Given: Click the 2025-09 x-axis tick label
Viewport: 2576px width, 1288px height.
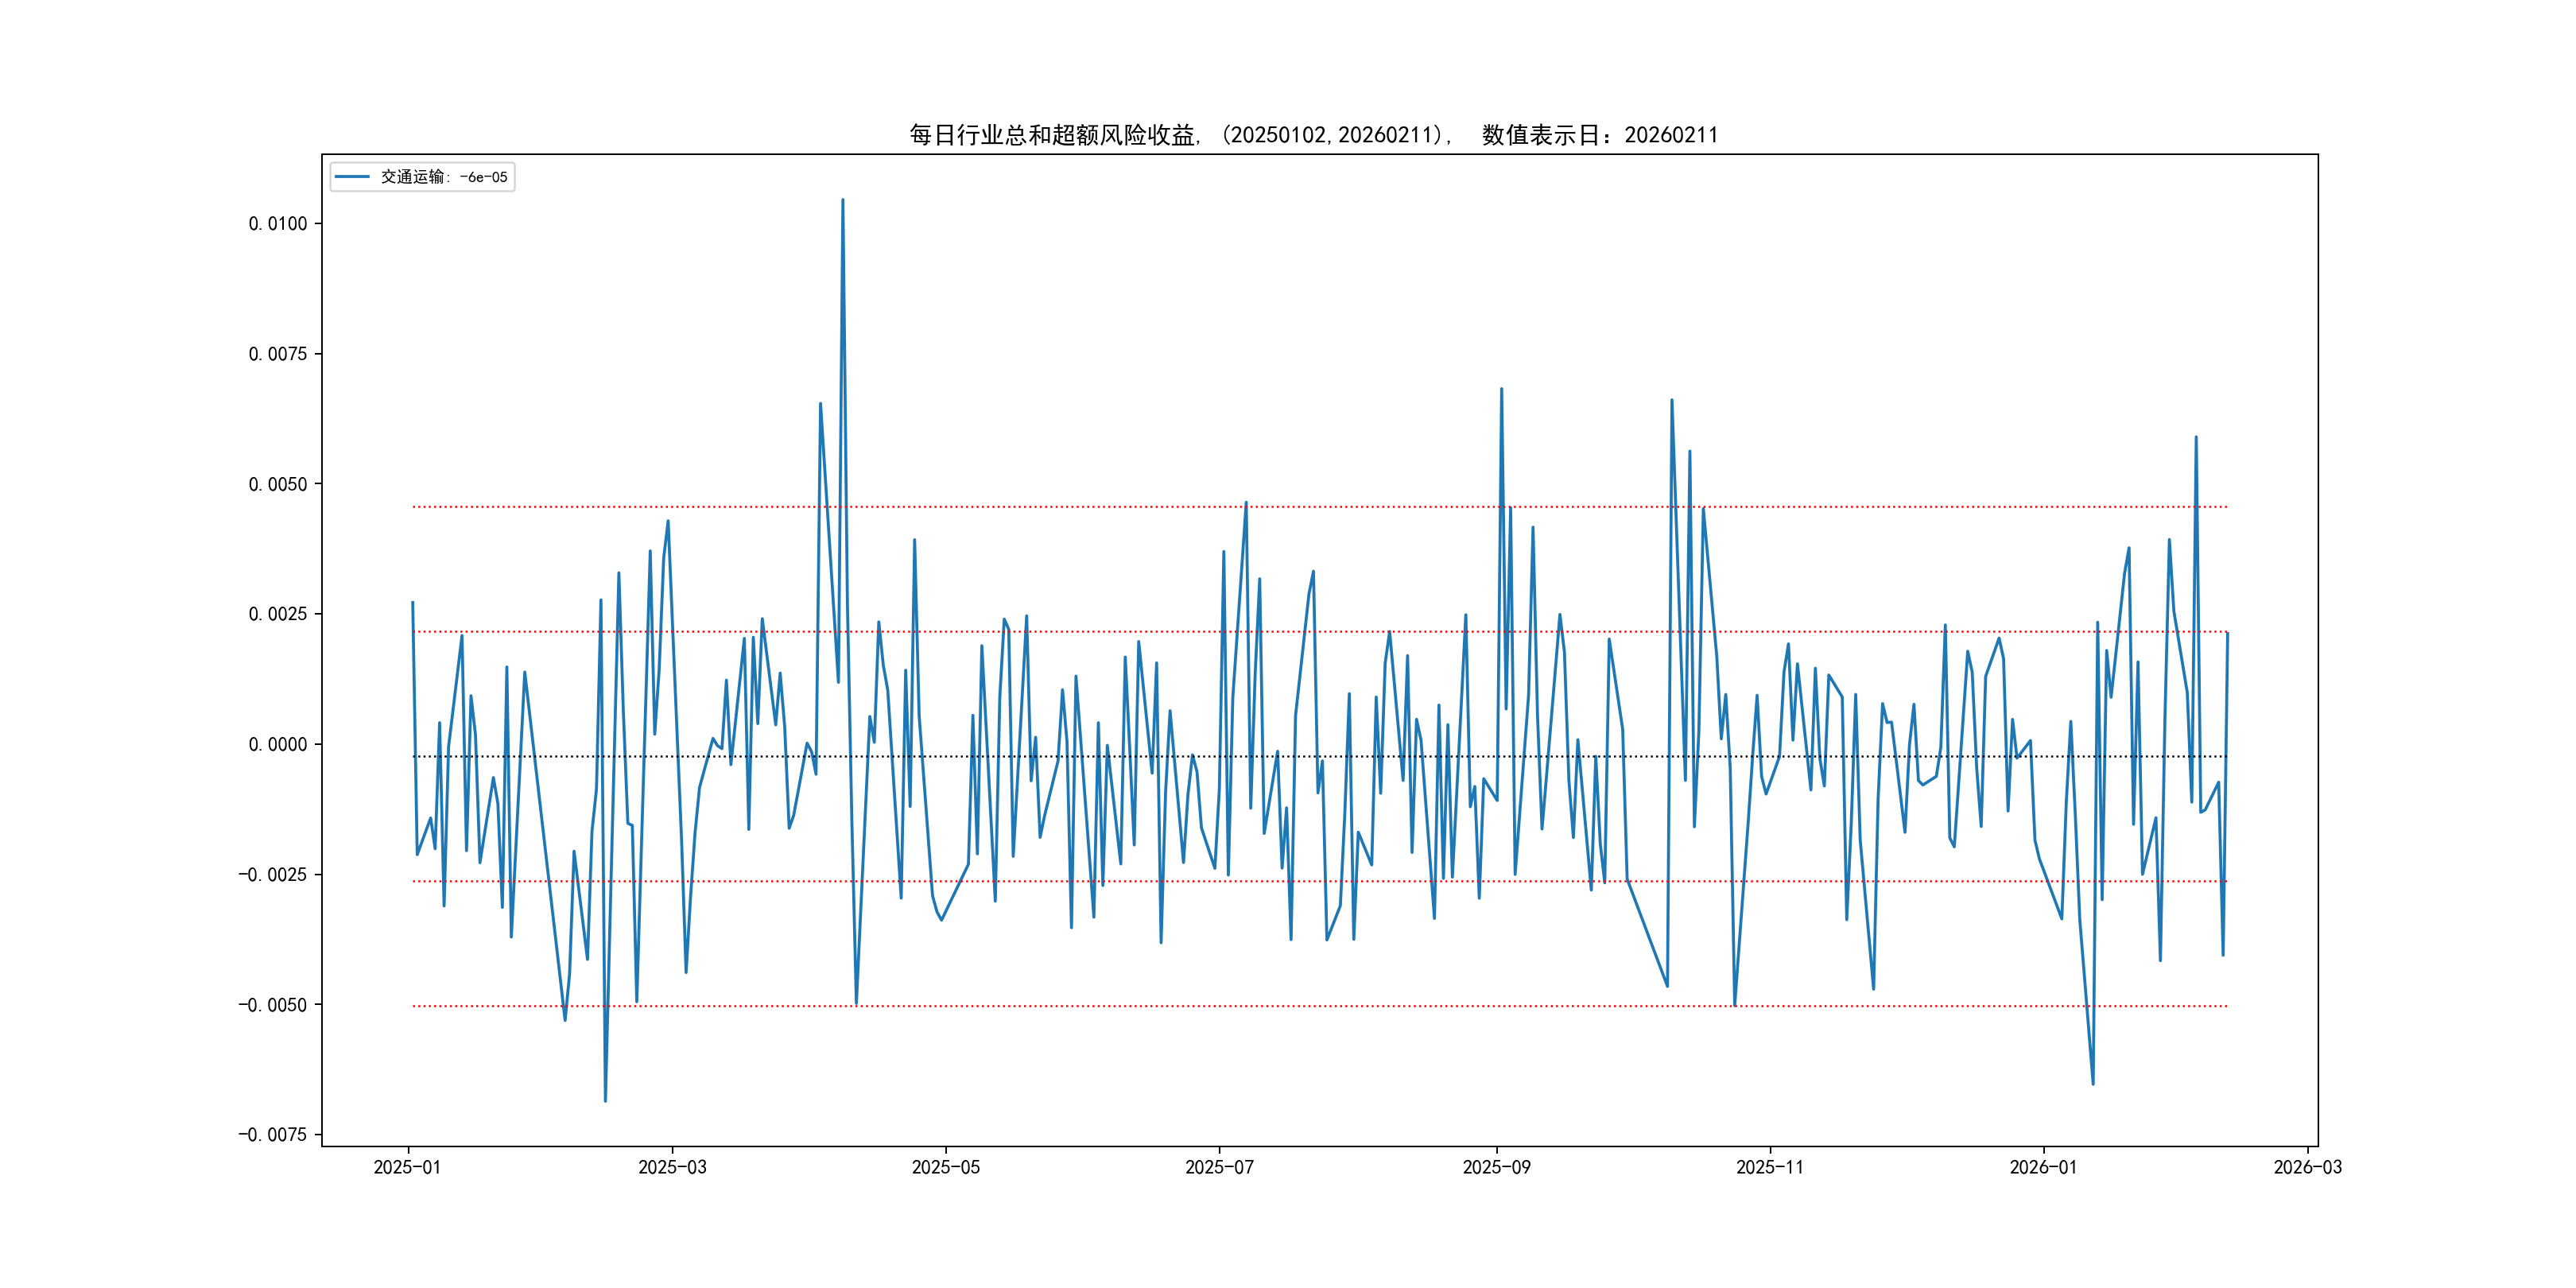Looking at the screenshot, I should coord(1496,1167).
